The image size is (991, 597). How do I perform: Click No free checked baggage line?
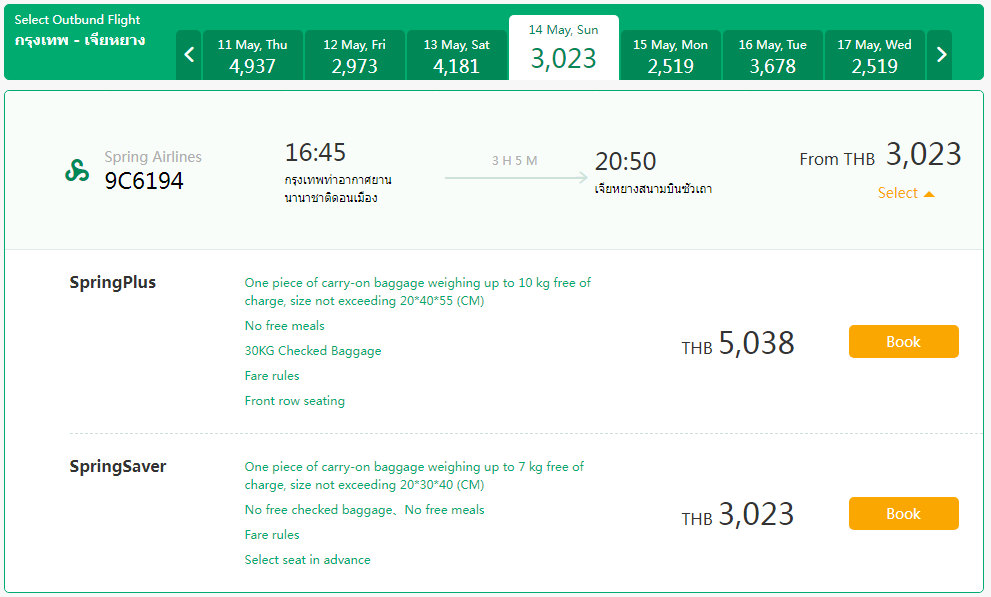pyautogui.click(x=364, y=510)
